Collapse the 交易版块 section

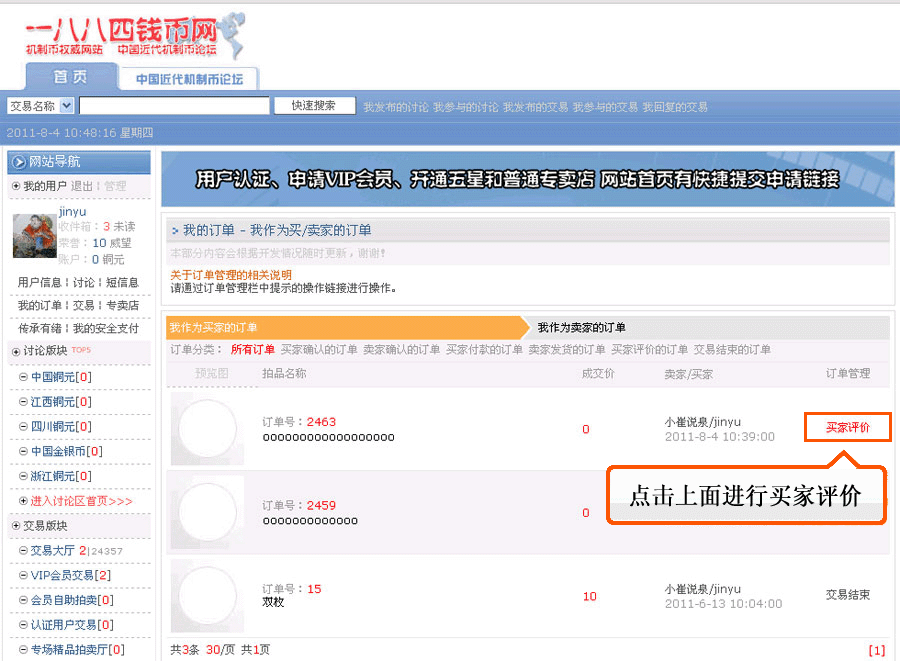click(15, 526)
